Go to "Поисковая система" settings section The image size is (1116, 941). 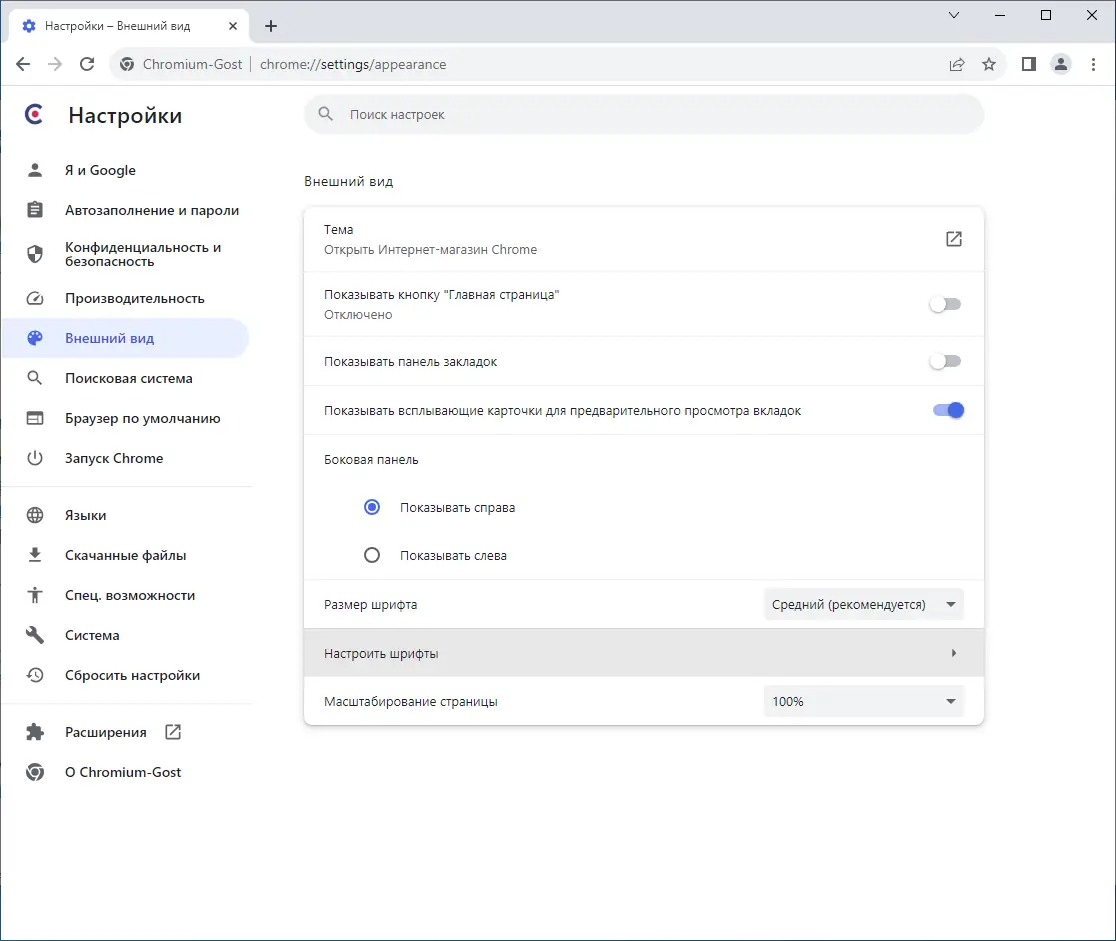pos(128,378)
